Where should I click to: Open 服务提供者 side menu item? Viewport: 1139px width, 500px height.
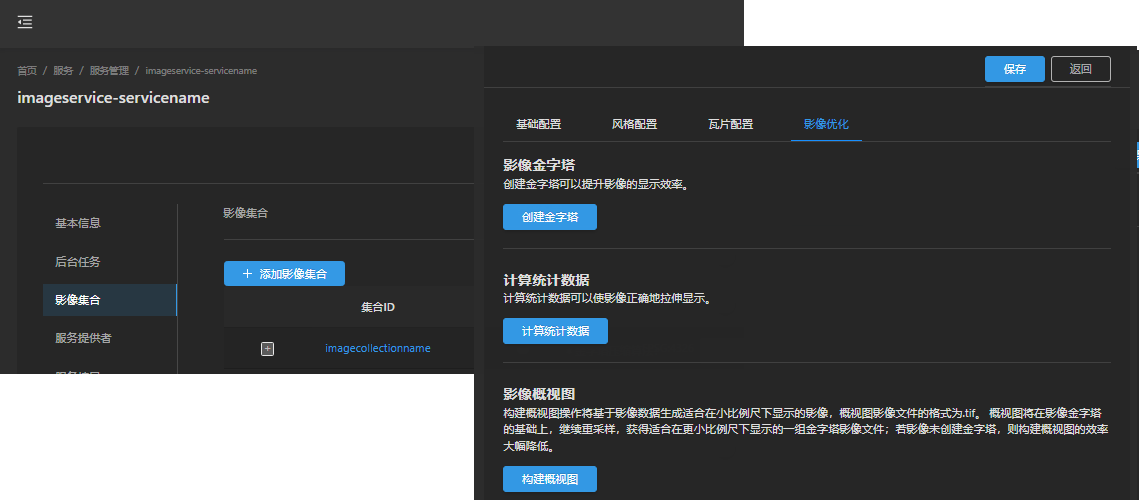click(x=83, y=338)
